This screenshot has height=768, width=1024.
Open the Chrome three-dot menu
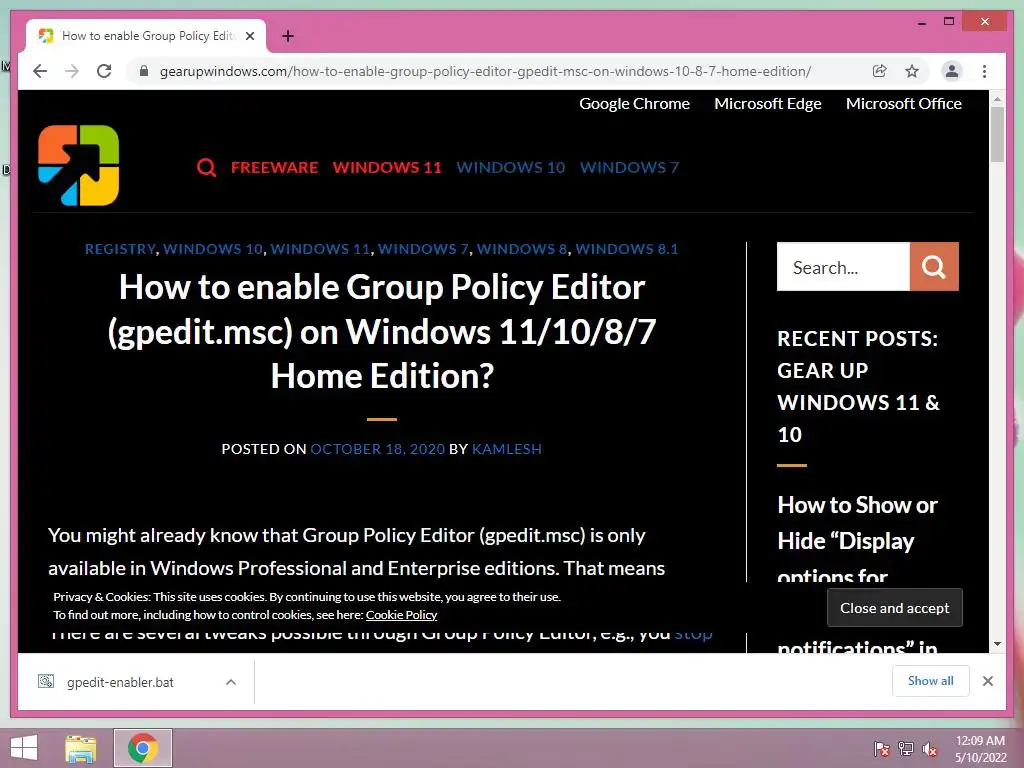click(984, 71)
